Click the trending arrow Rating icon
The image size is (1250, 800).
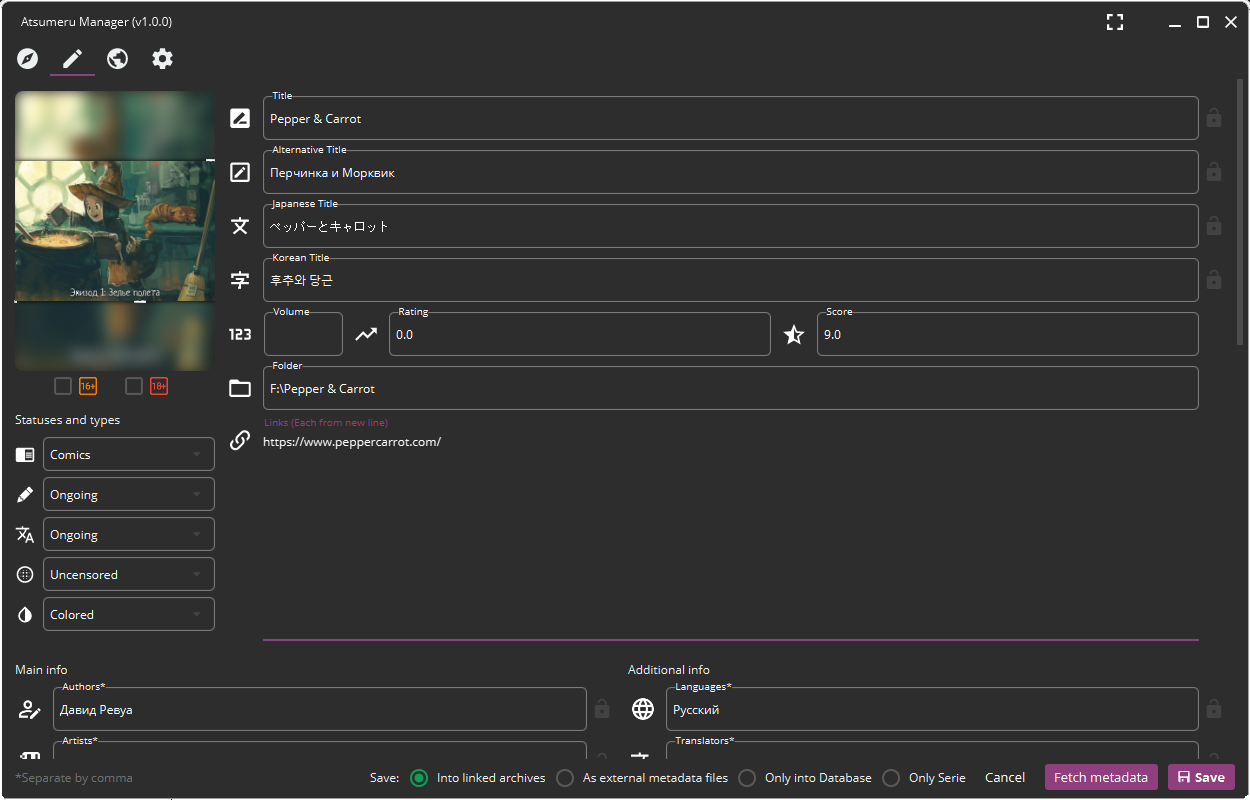pyautogui.click(x=367, y=334)
